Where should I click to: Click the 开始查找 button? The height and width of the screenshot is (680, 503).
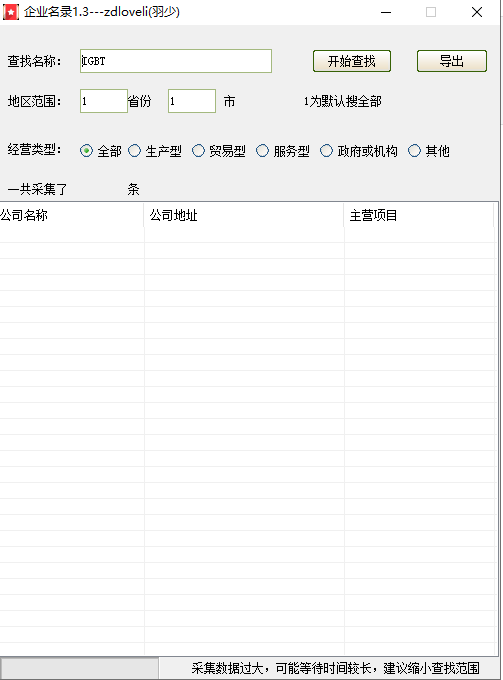click(x=352, y=61)
